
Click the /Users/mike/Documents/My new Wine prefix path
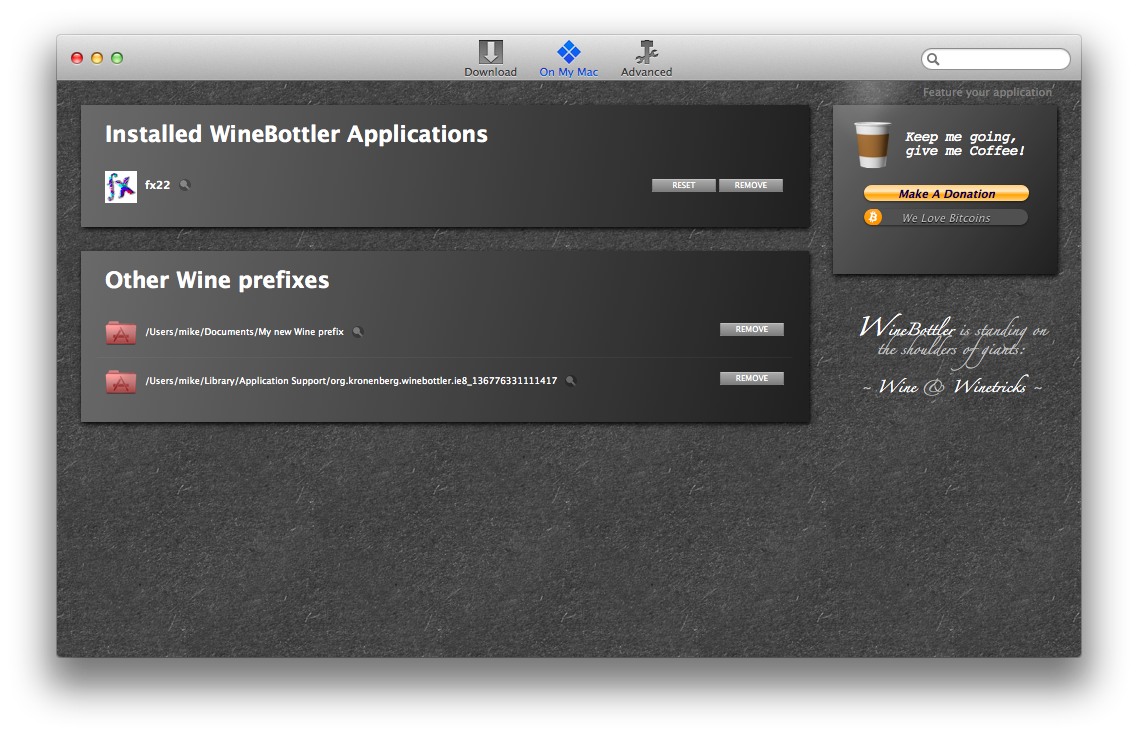coord(245,332)
